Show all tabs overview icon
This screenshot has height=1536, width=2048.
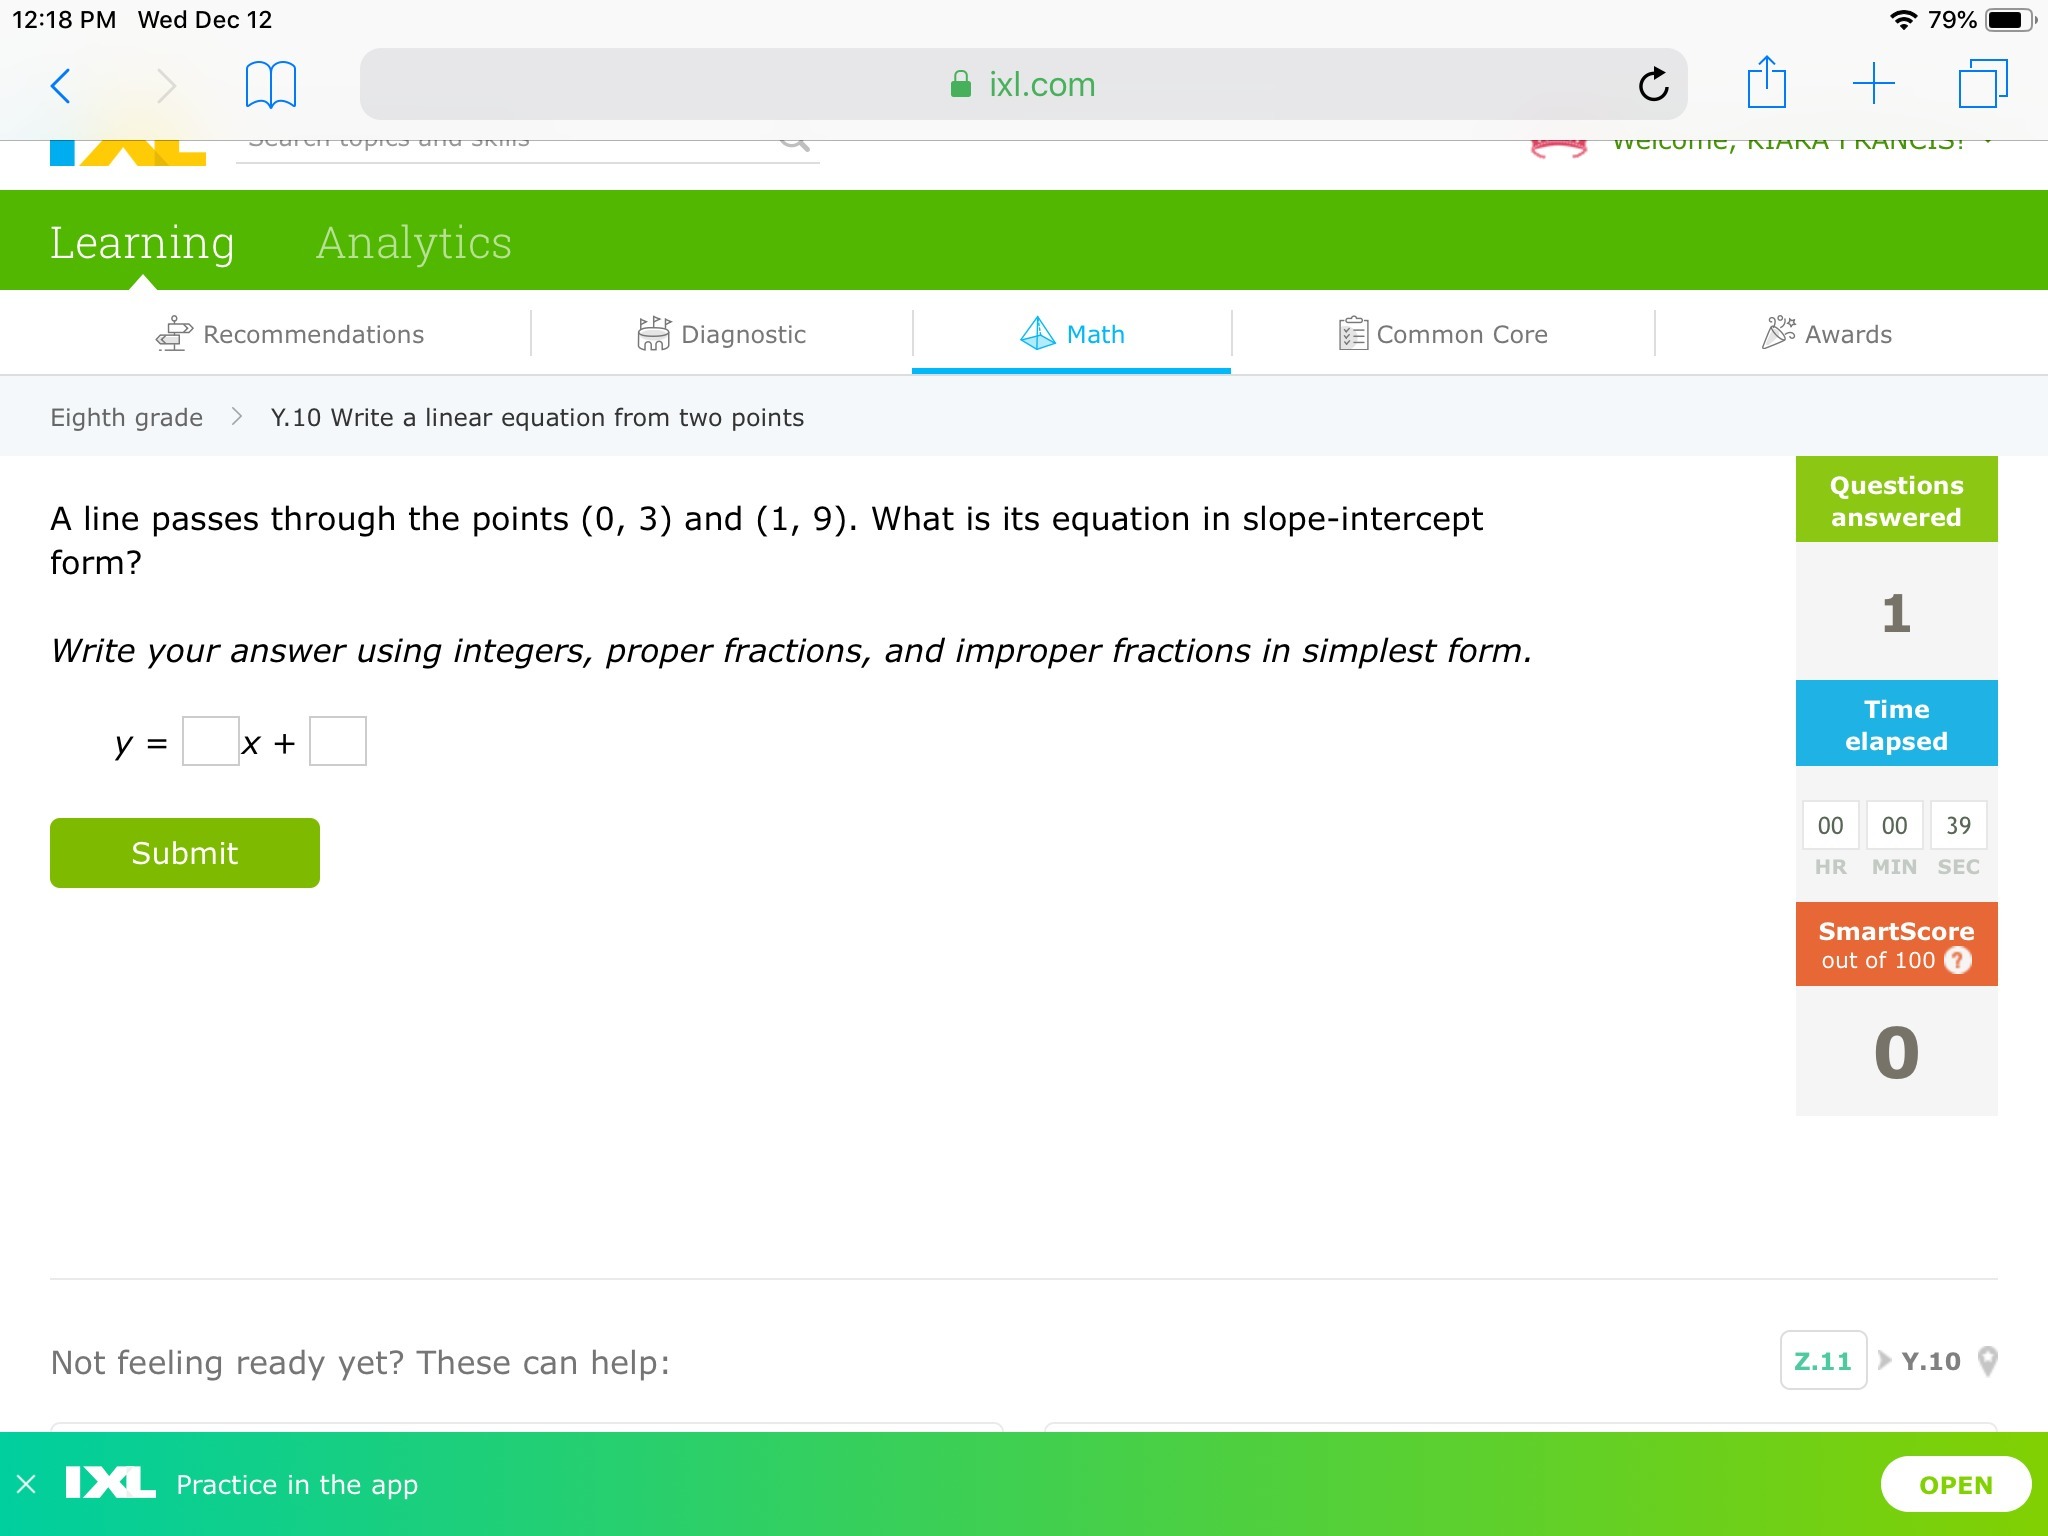(x=1982, y=84)
